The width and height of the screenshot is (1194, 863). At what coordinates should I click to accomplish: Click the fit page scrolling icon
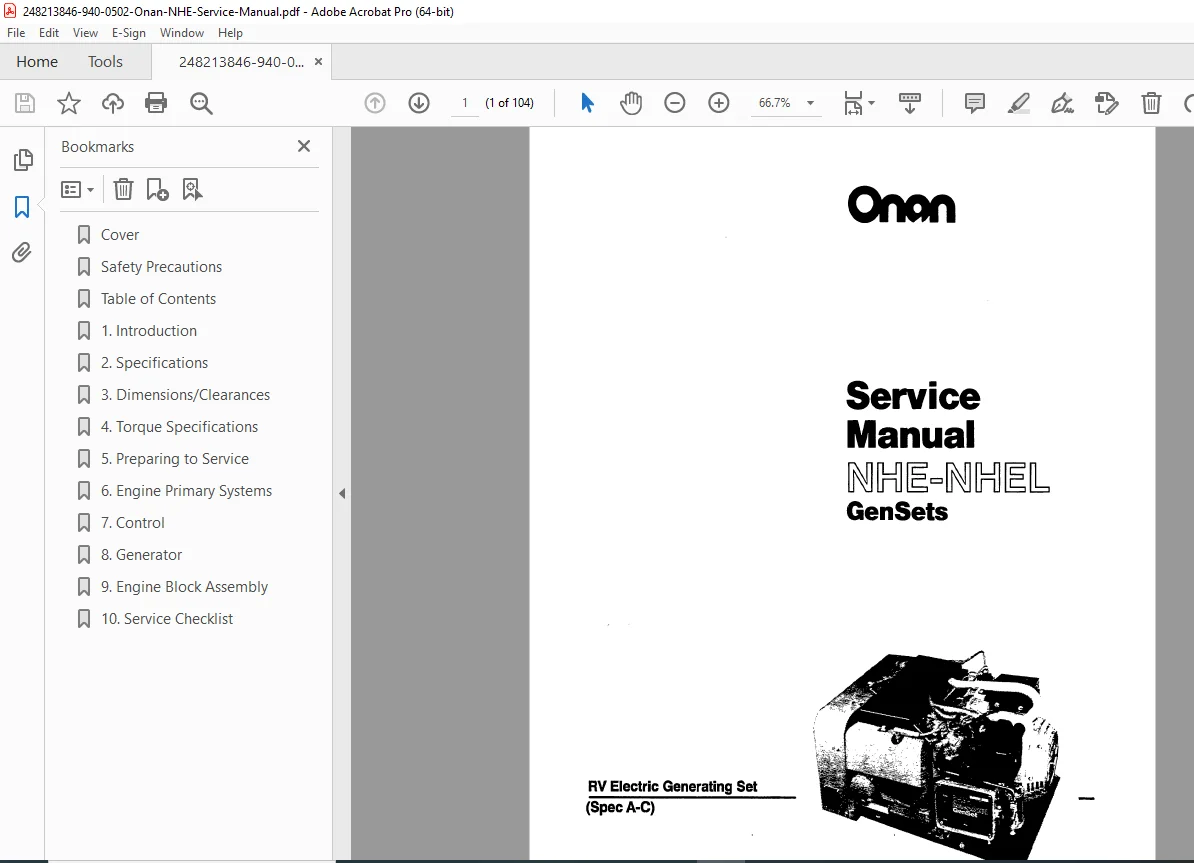[853, 103]
